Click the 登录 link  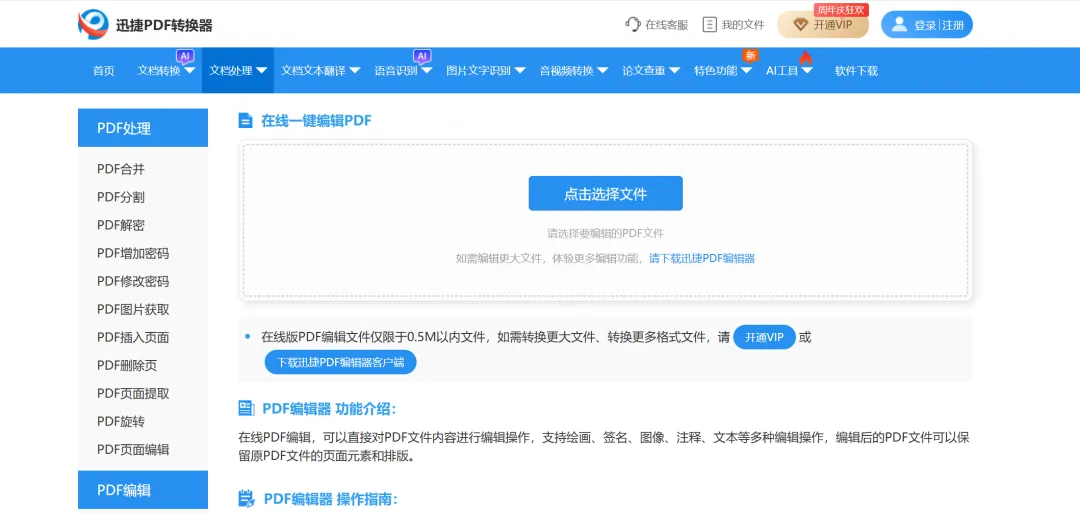(x=924, y=25)
